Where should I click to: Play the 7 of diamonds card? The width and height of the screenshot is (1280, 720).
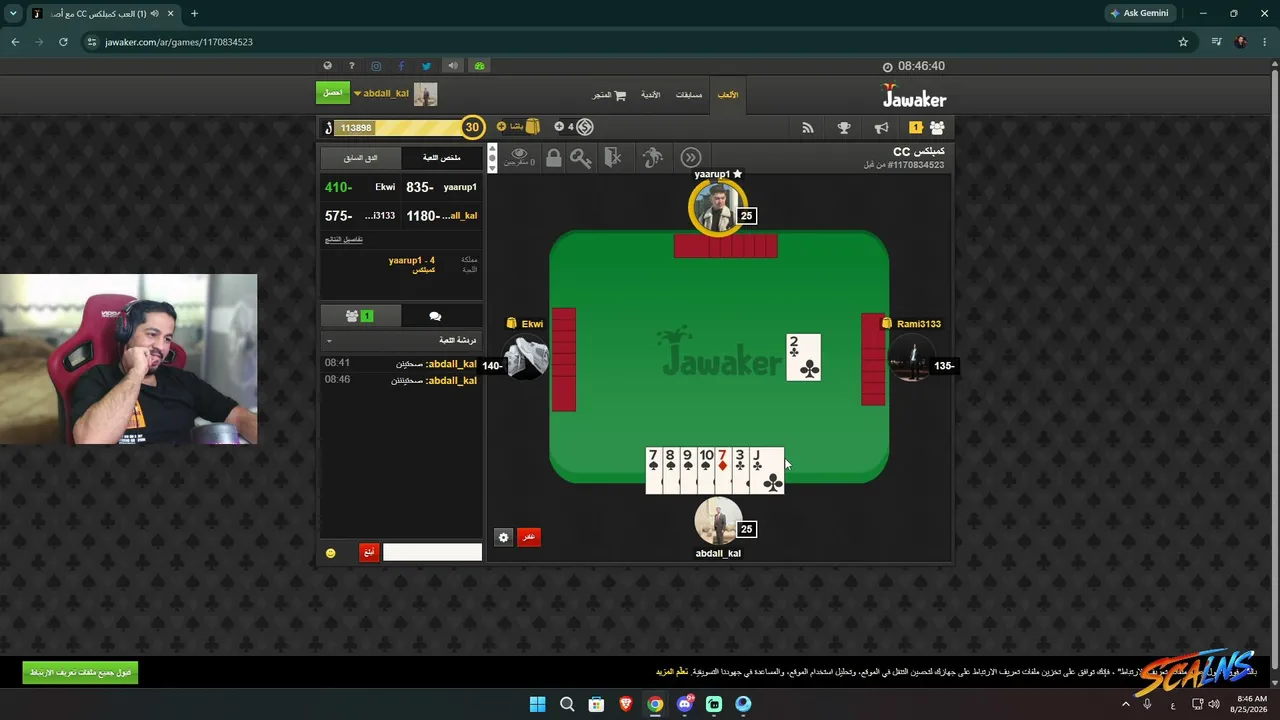point(723,471)
